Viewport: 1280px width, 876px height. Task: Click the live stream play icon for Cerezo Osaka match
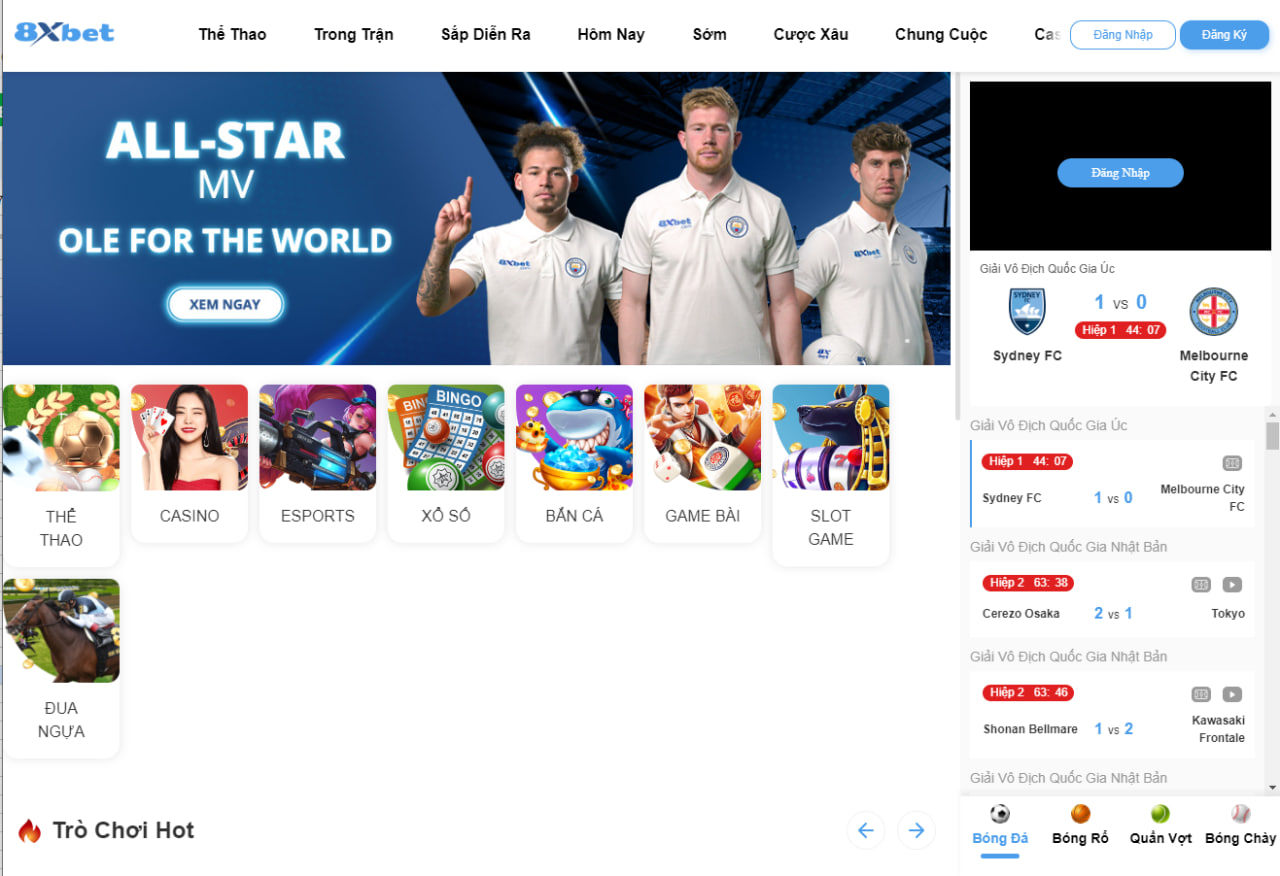point(1232,584)
